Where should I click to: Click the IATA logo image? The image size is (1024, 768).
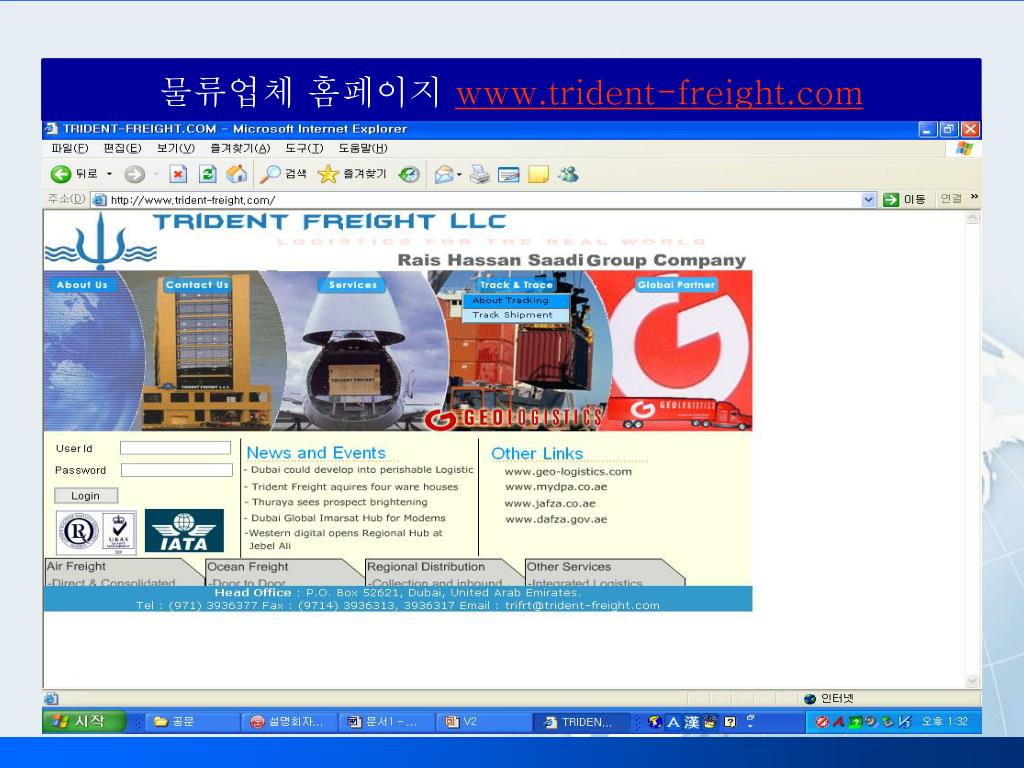click(184, 530)
